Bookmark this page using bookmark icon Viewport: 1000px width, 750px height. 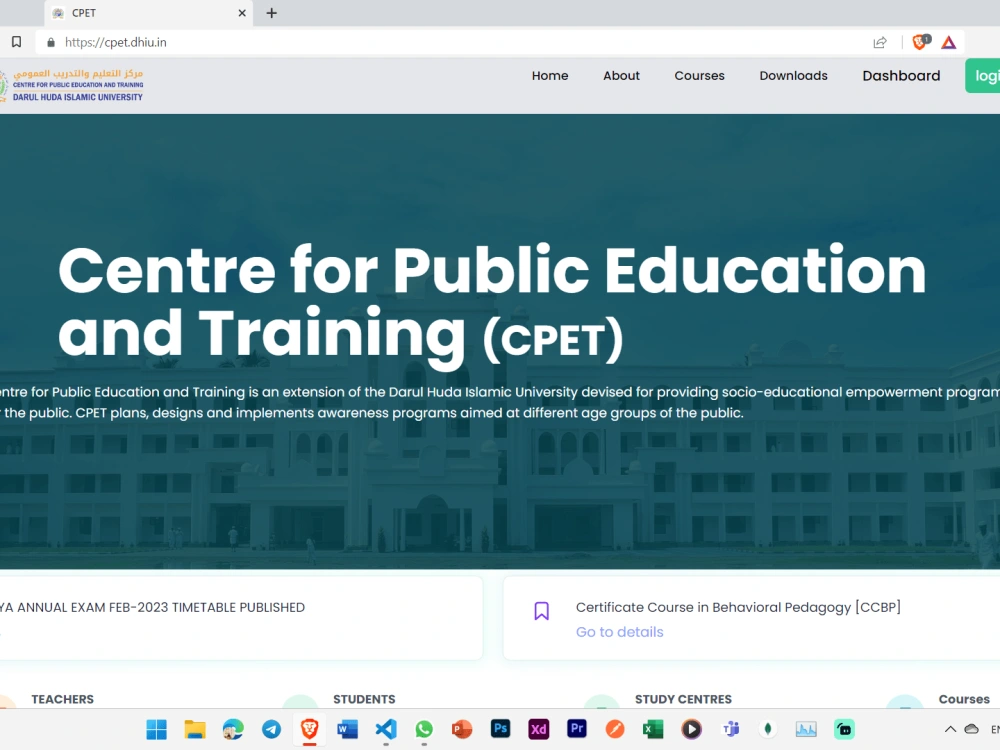(17, 42)
